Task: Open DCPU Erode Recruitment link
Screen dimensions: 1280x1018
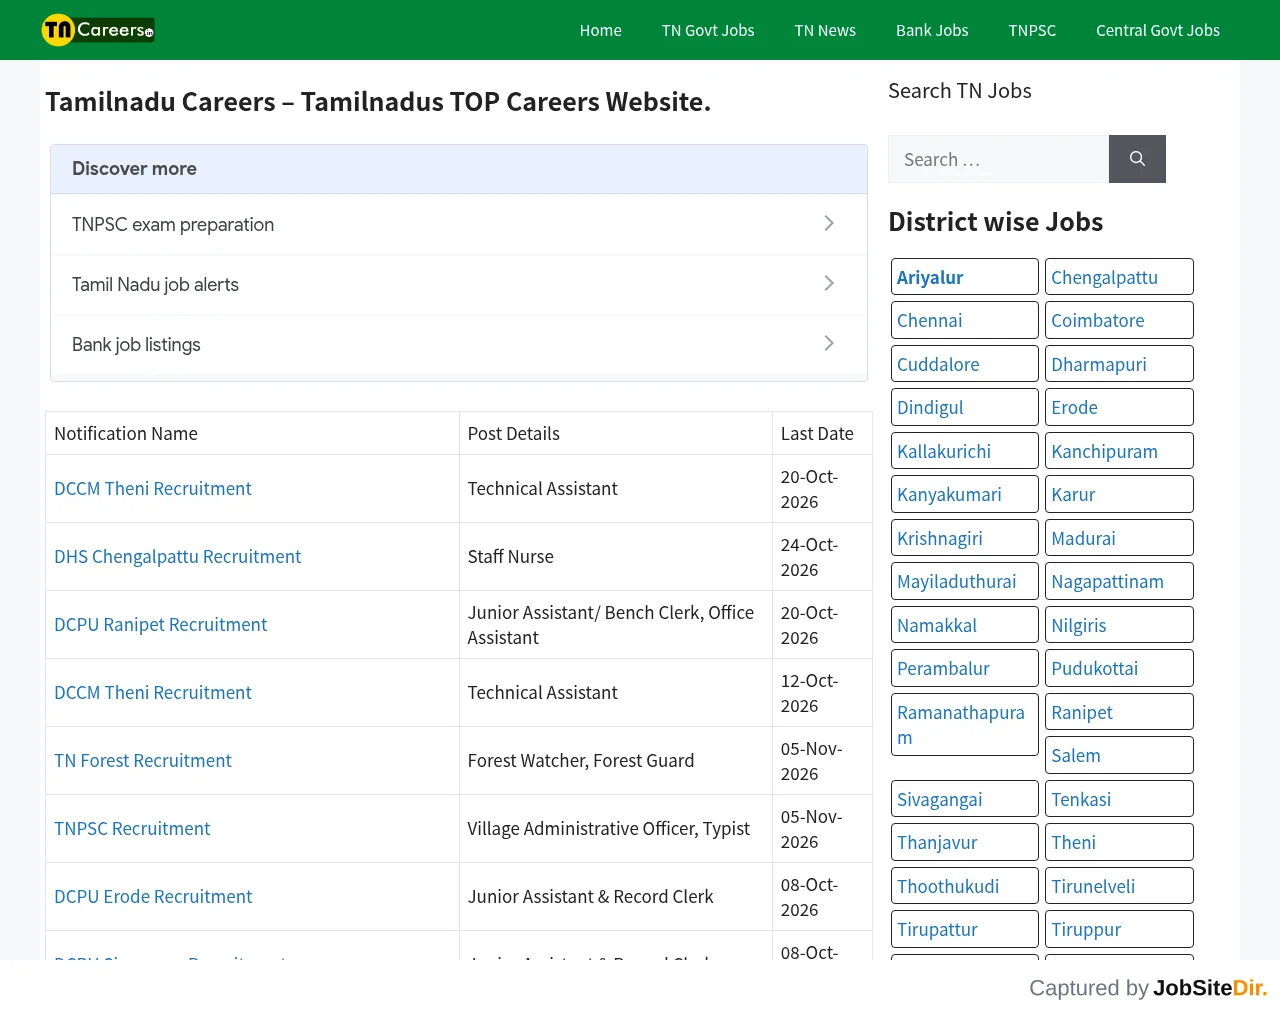Action: [x=153, y=897]
